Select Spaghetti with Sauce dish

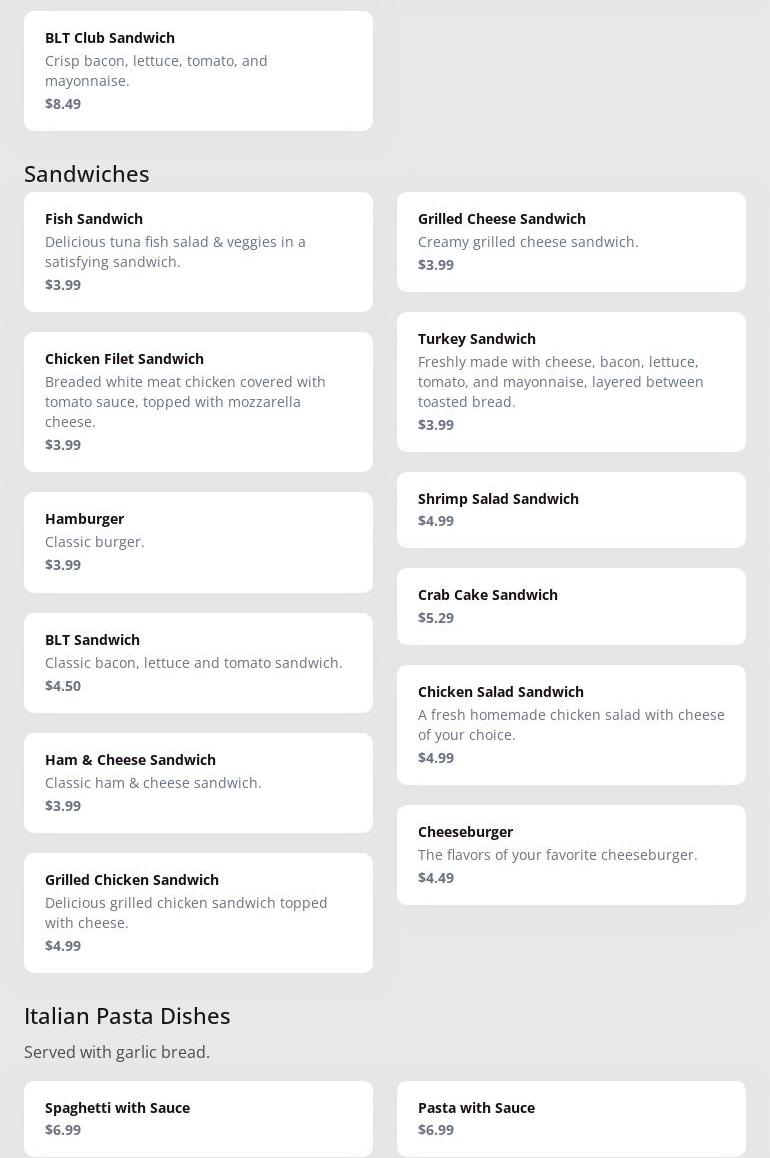coord(198,1119)
